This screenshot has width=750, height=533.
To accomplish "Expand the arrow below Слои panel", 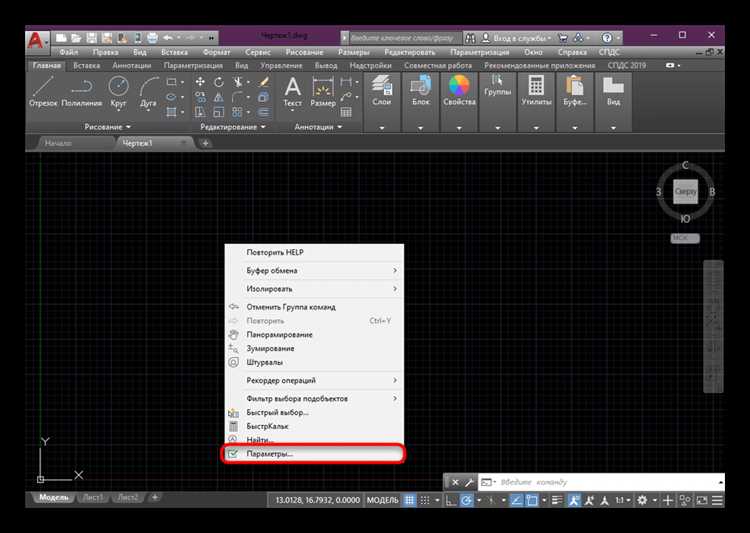I will (382, 128).
